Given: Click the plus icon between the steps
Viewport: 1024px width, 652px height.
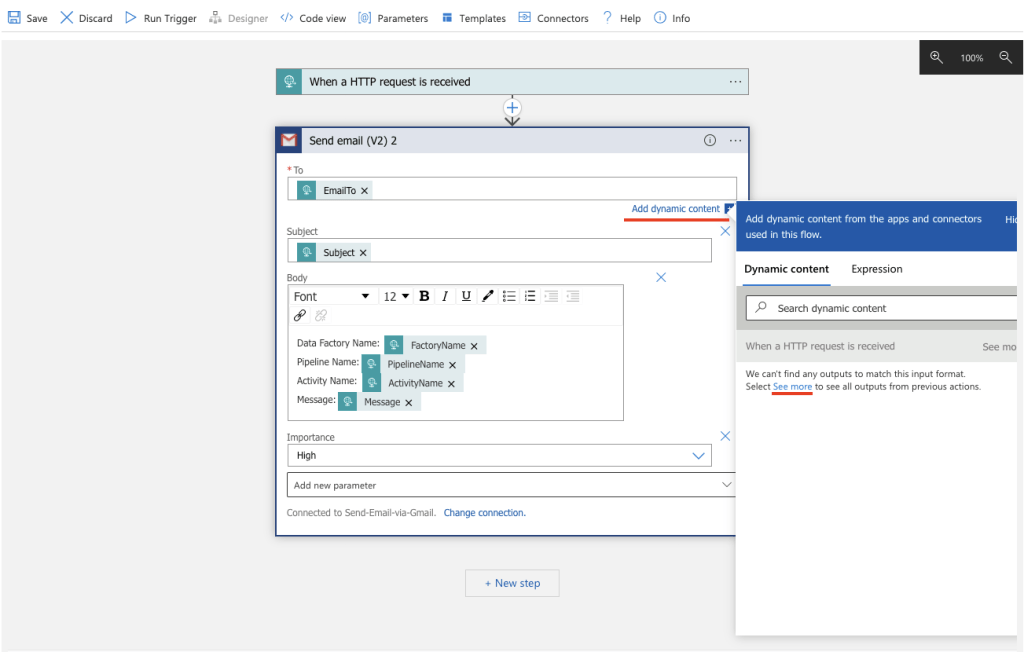Looking at the screenshot, I should [x=512, y=107].
